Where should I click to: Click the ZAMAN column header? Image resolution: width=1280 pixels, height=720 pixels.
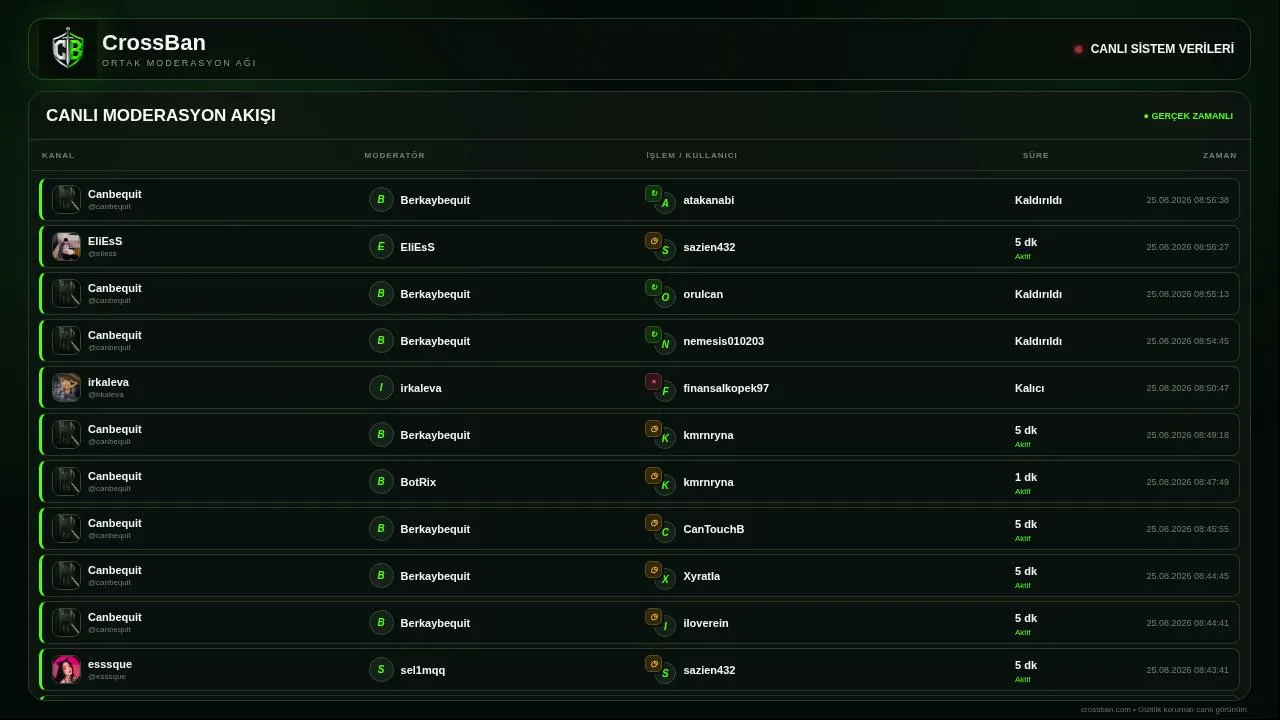pos(1220,155)
